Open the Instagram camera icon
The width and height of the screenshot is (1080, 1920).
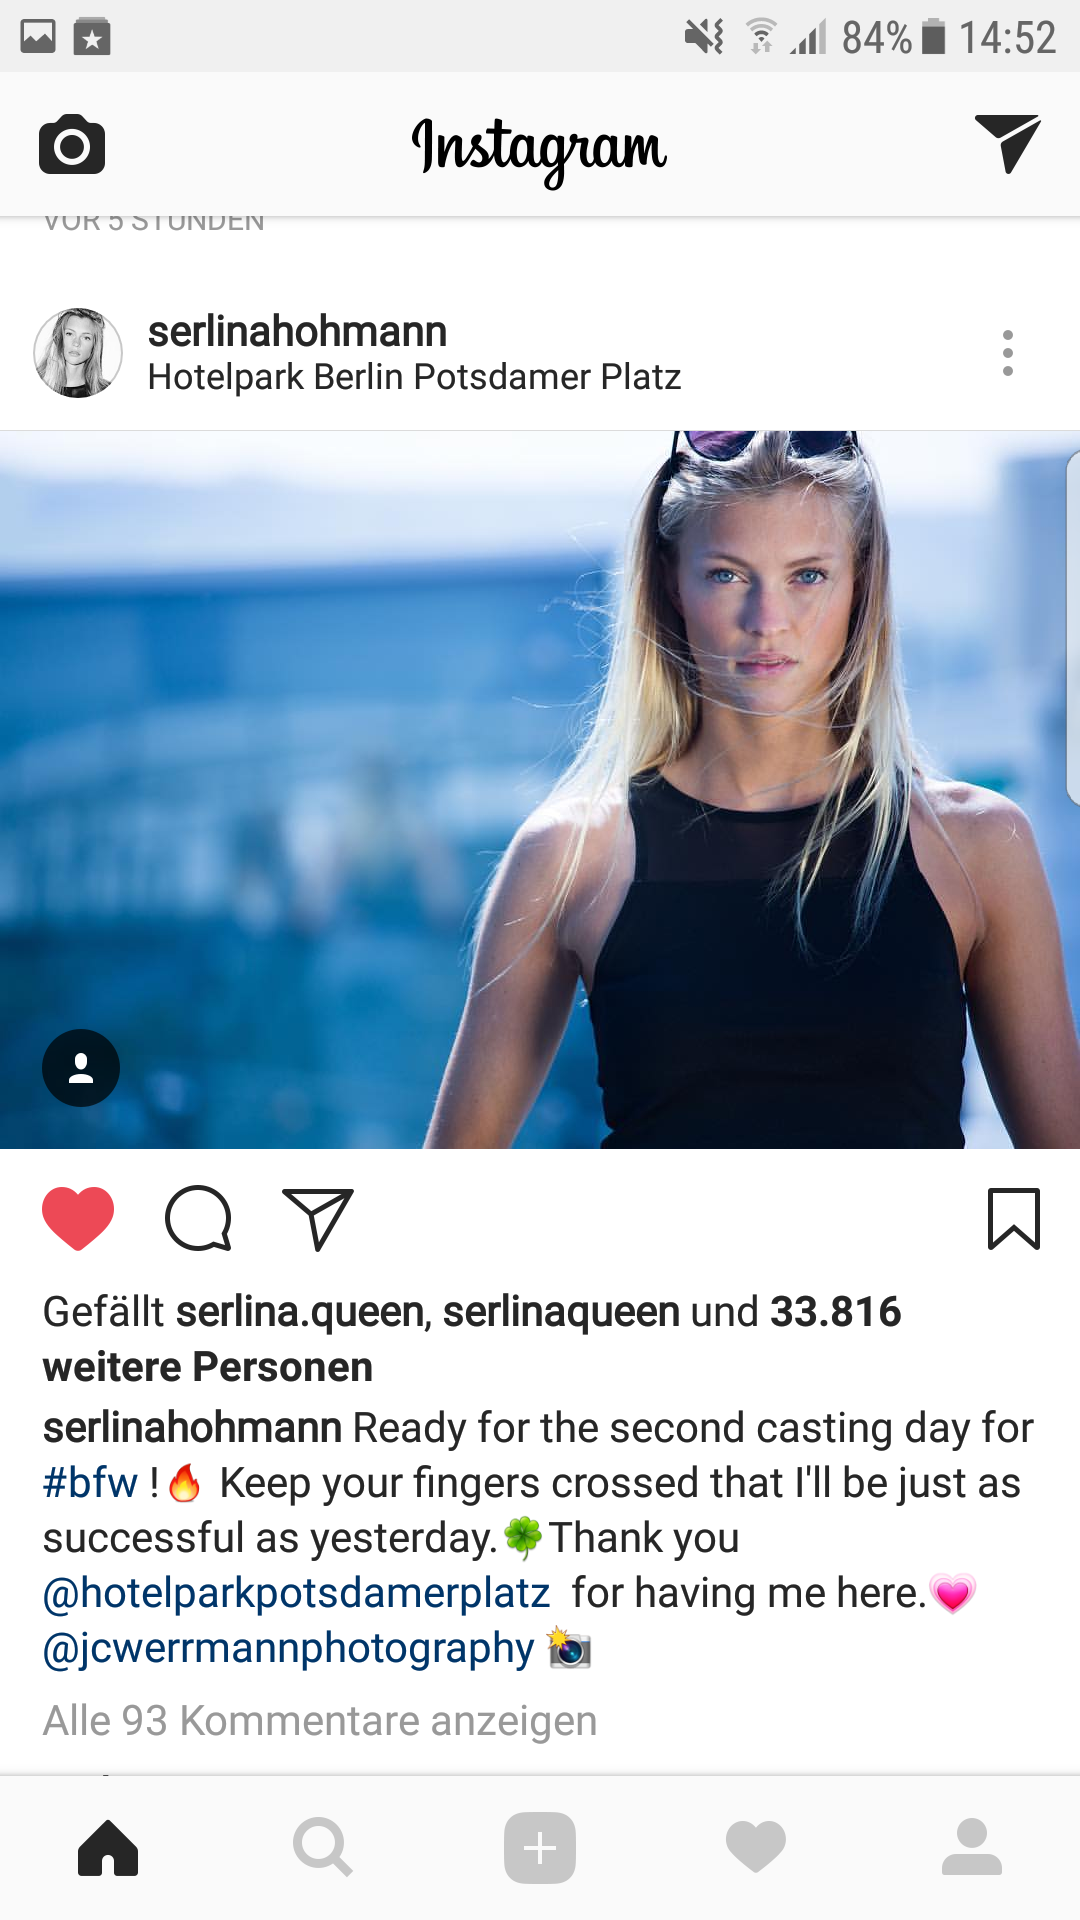click(72, 145)
